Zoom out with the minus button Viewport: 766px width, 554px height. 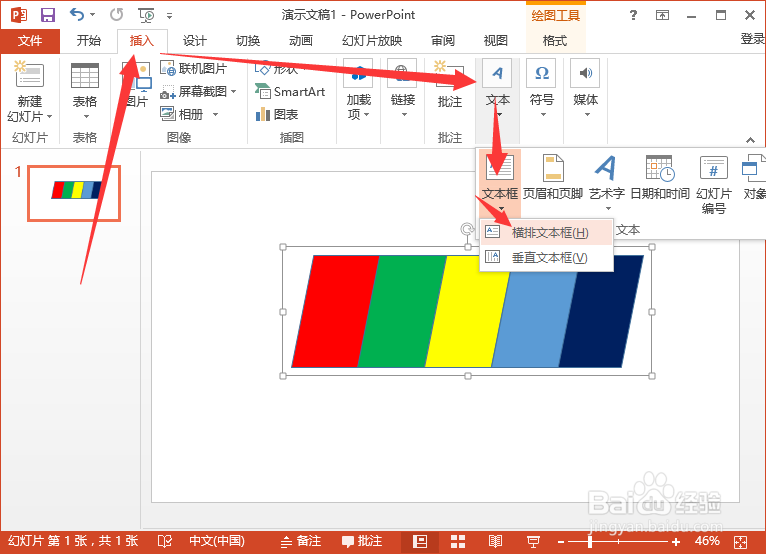(x=561, y=542)
